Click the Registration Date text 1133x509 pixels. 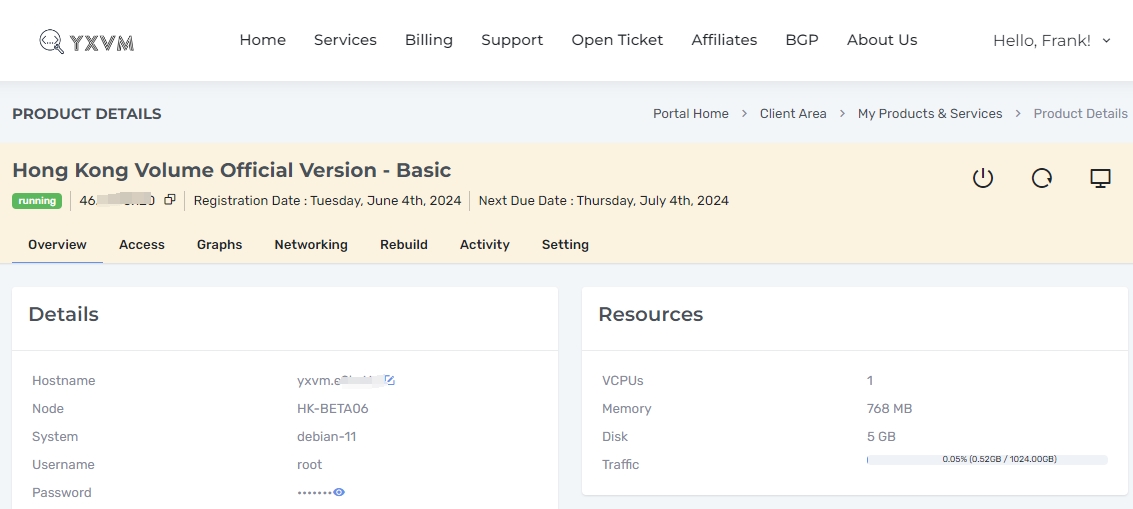point(327,200)
